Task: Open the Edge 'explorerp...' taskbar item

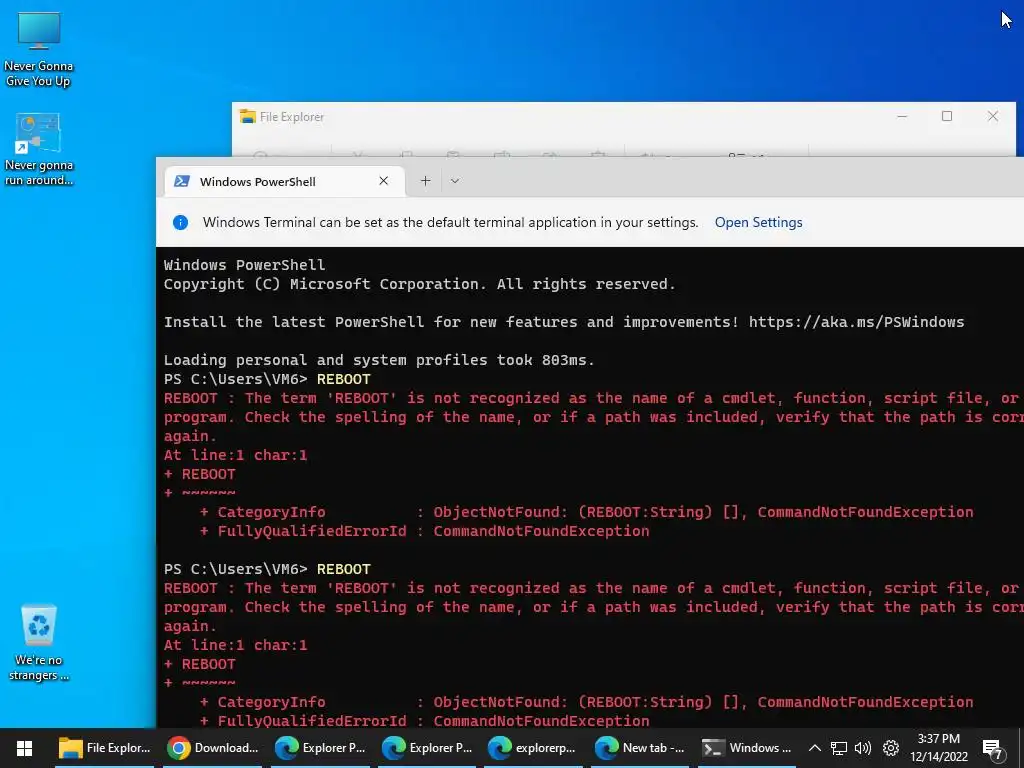Action: tap(534, 748)
